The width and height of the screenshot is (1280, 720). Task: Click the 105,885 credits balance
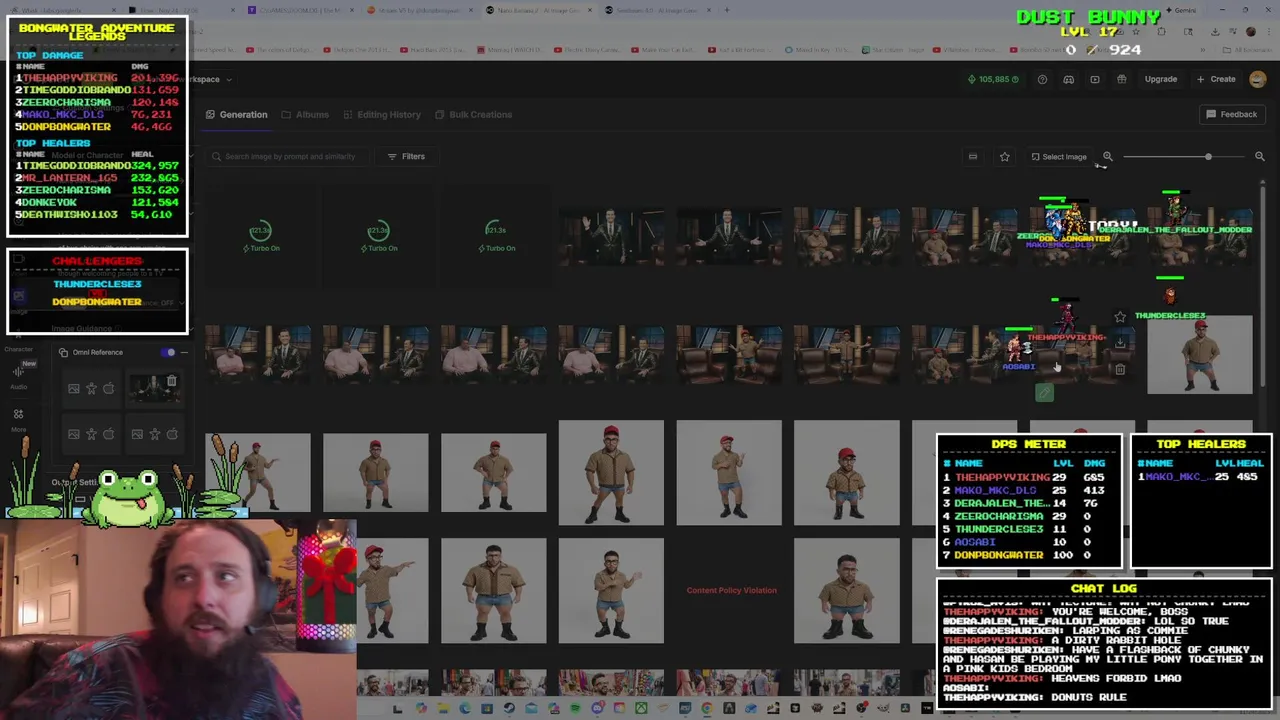[x=993, y=79]
